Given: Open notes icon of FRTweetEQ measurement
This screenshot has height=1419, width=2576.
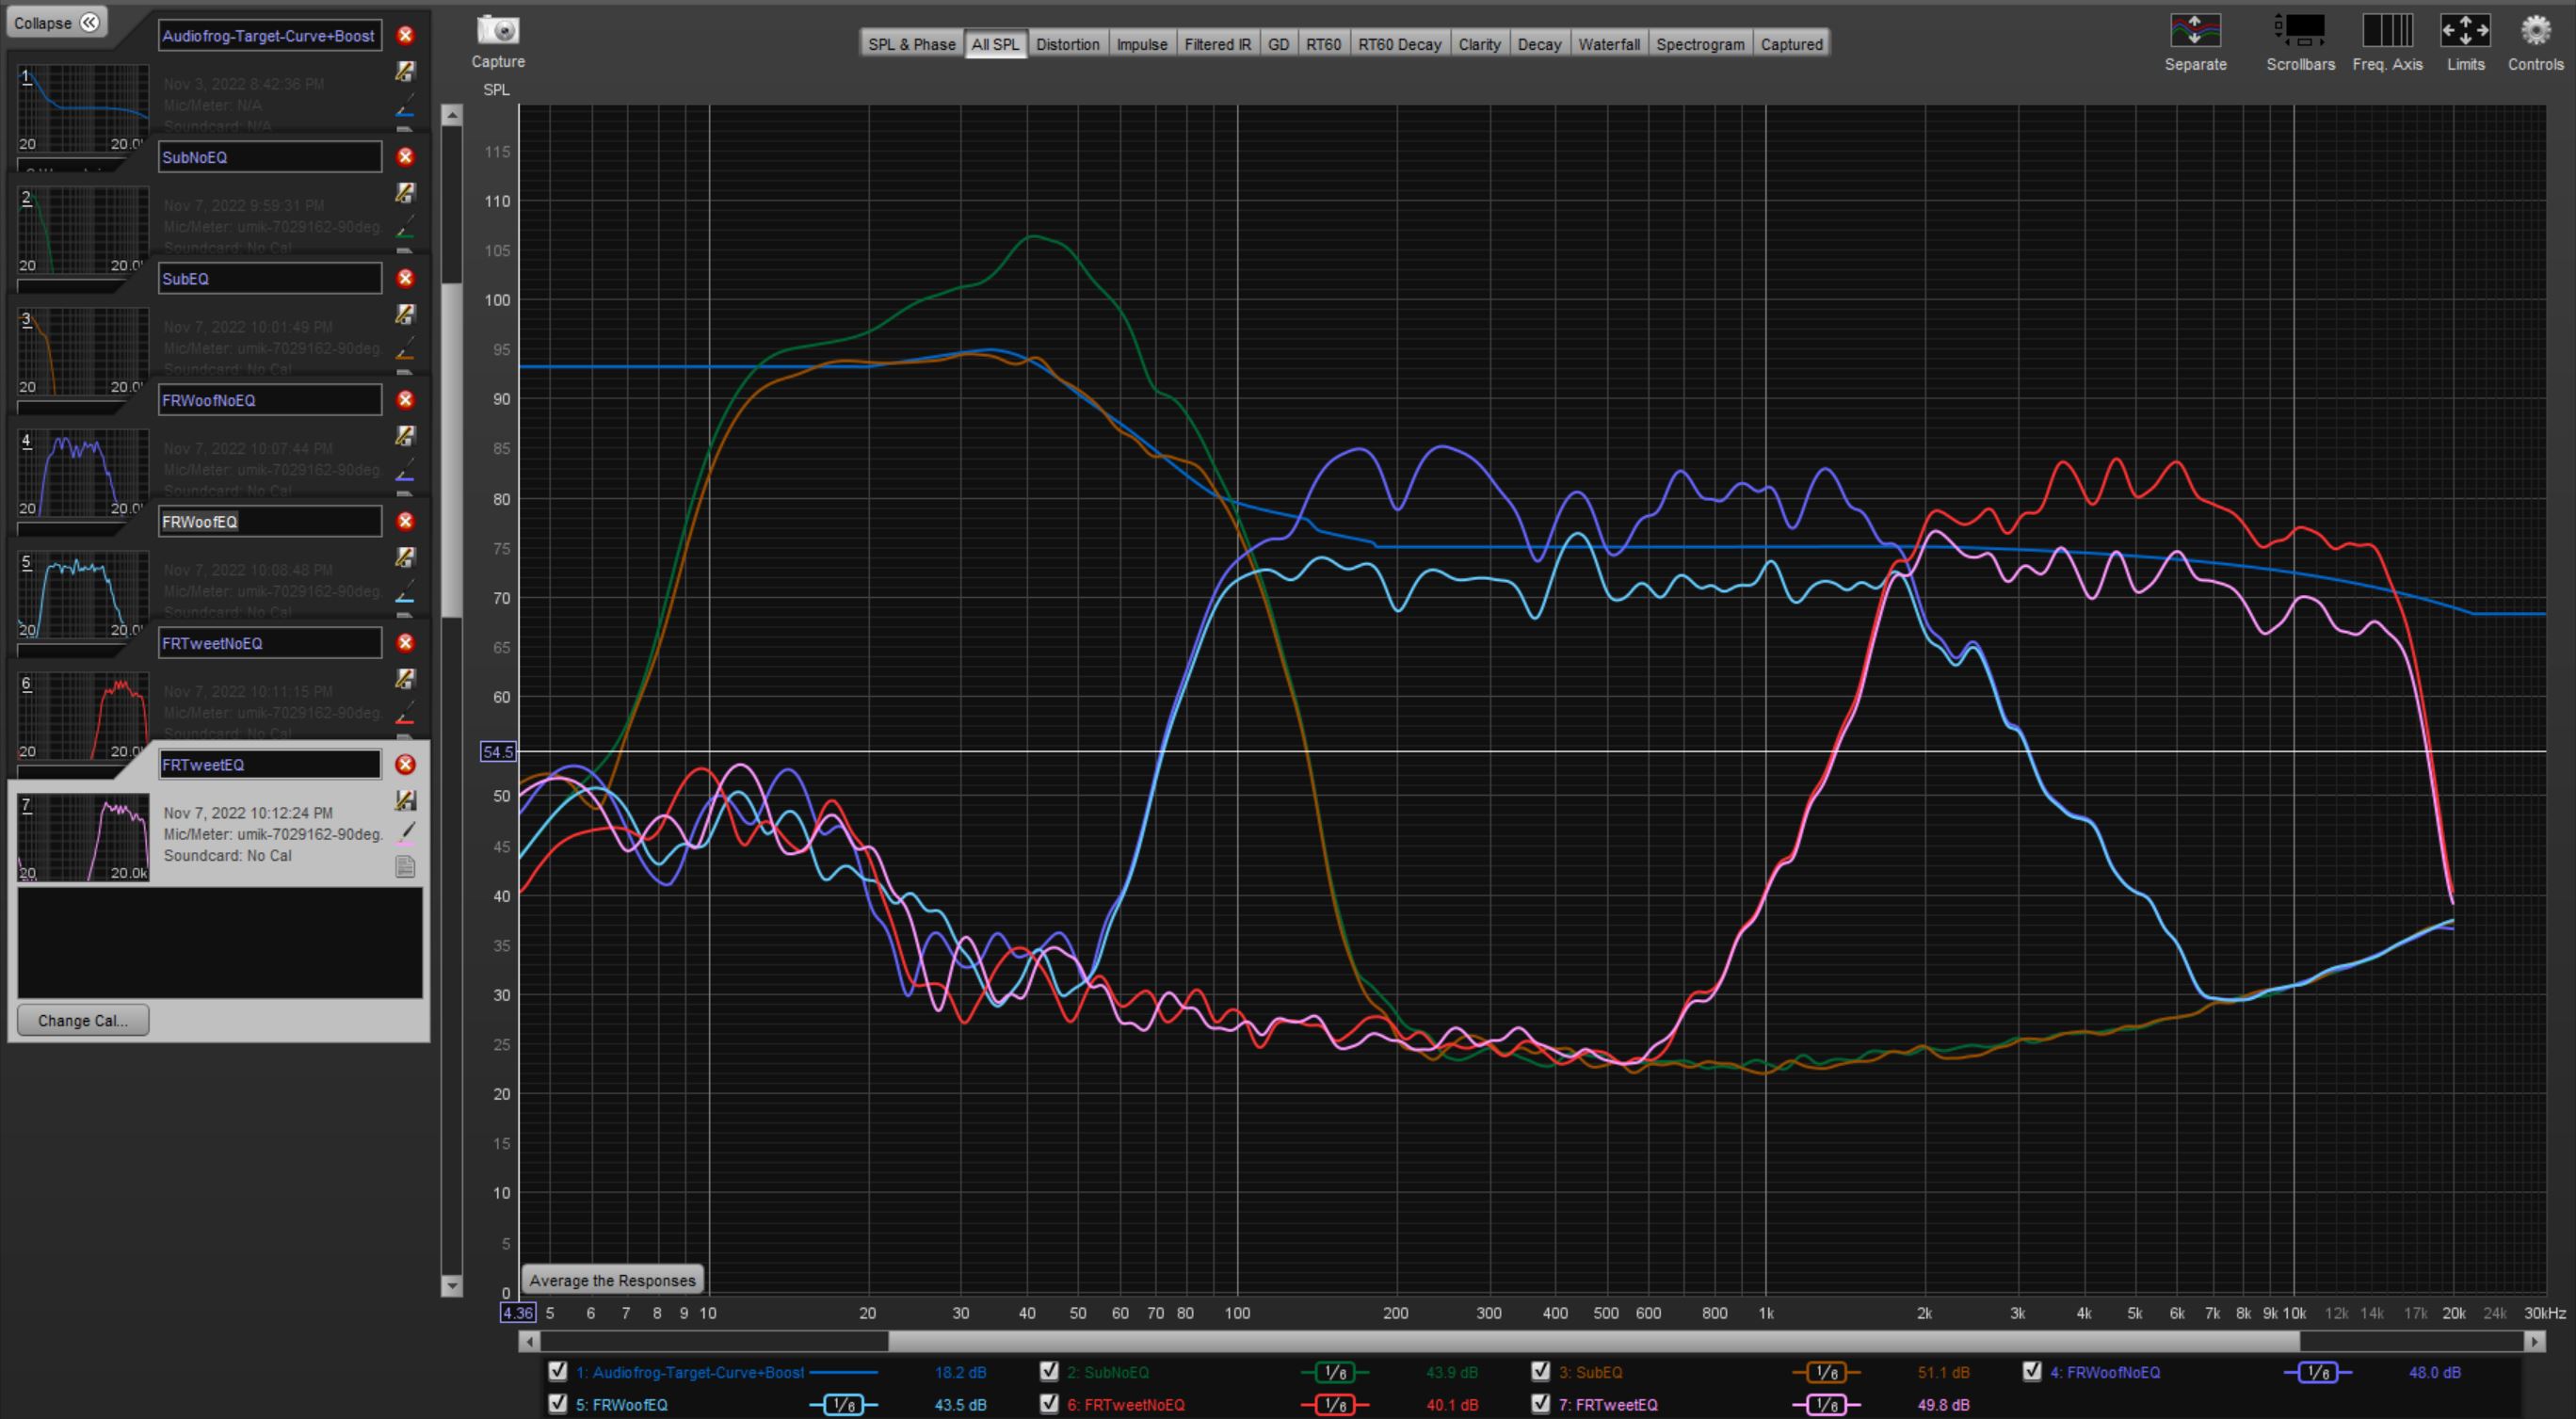Looking at the screenshot, I should coord(405,867).
